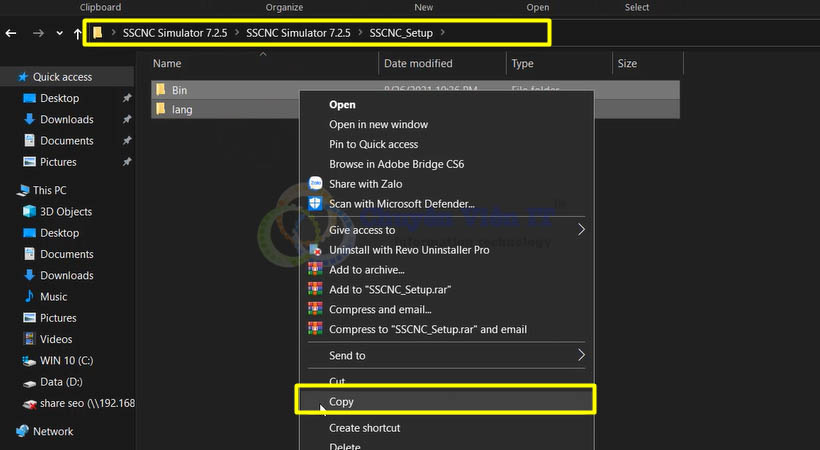820x450 pixels.
Task: Click the Bin folder icon
Action: click(161, 90)
